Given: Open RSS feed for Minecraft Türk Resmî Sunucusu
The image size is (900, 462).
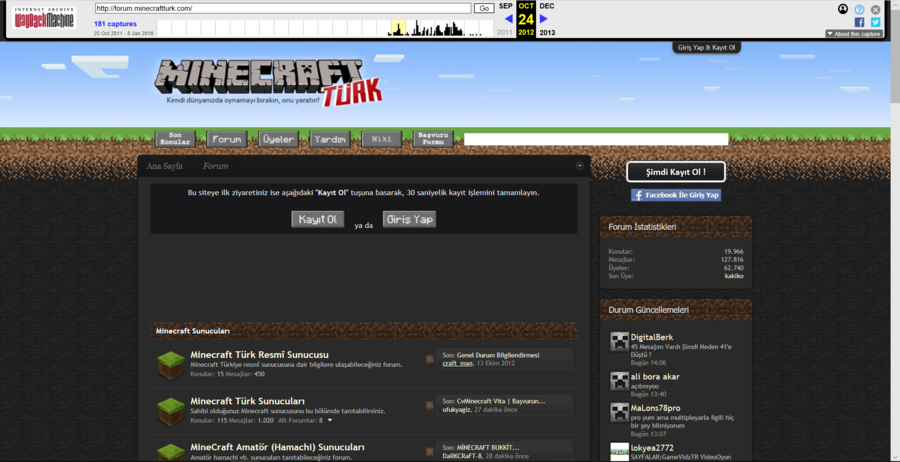Looking at the screenshot, I should tap(429, 359).
